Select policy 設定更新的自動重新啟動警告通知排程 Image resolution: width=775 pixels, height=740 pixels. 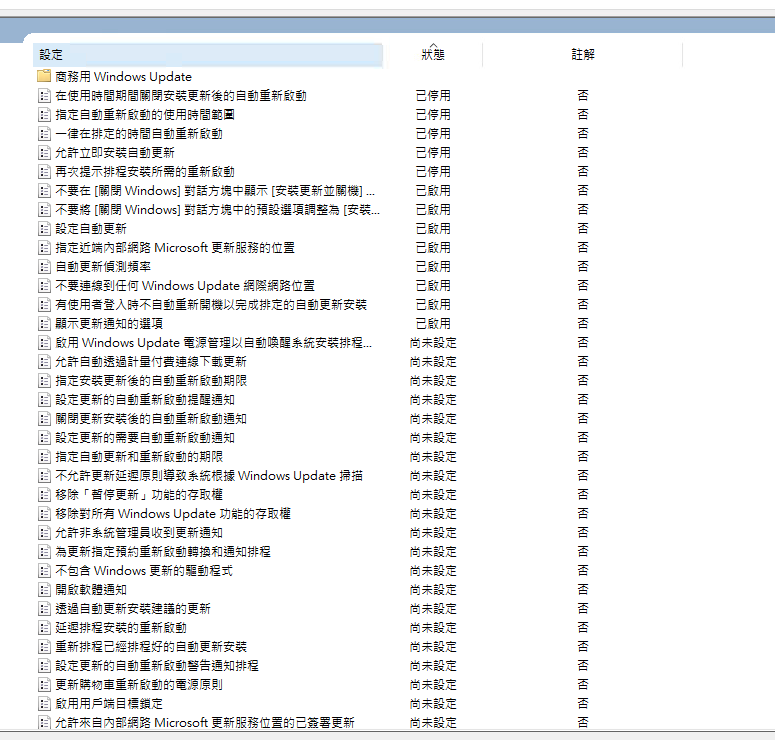tap(157, 666)
